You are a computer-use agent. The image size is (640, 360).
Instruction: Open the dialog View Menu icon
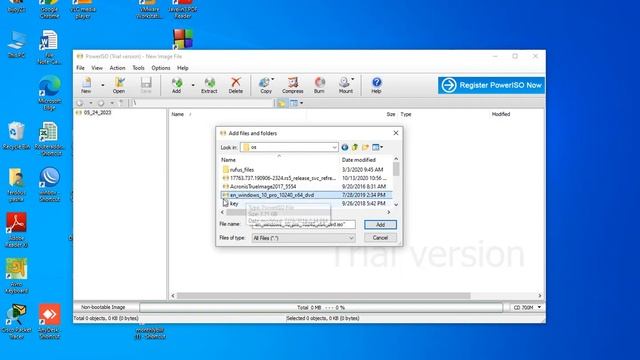pos(377,147)
